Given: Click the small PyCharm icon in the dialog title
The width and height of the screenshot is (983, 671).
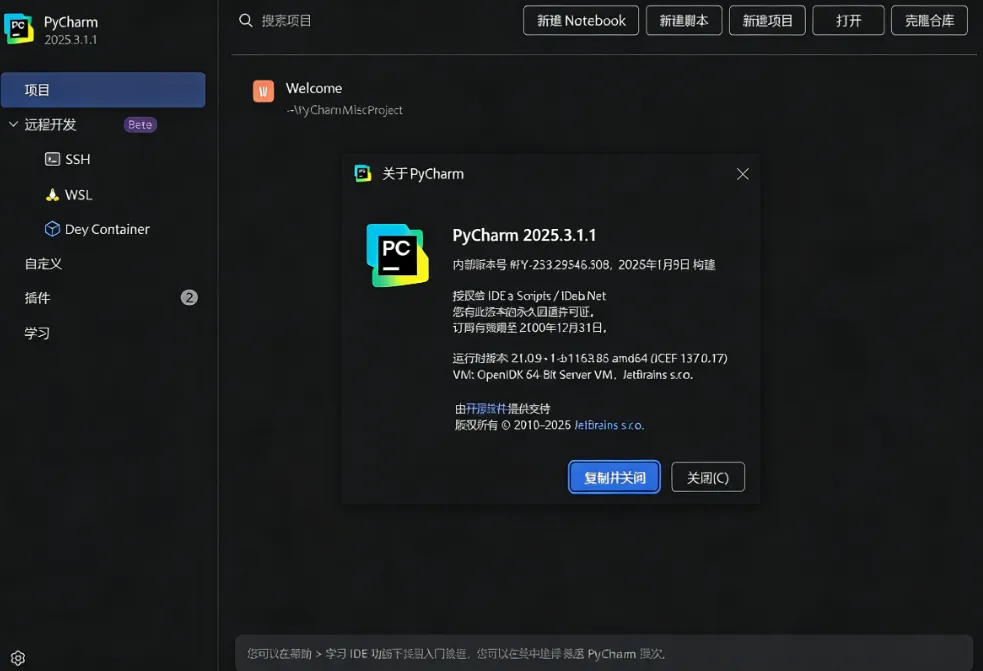Looking at the screenshot, I should click(x=362, y=174).
